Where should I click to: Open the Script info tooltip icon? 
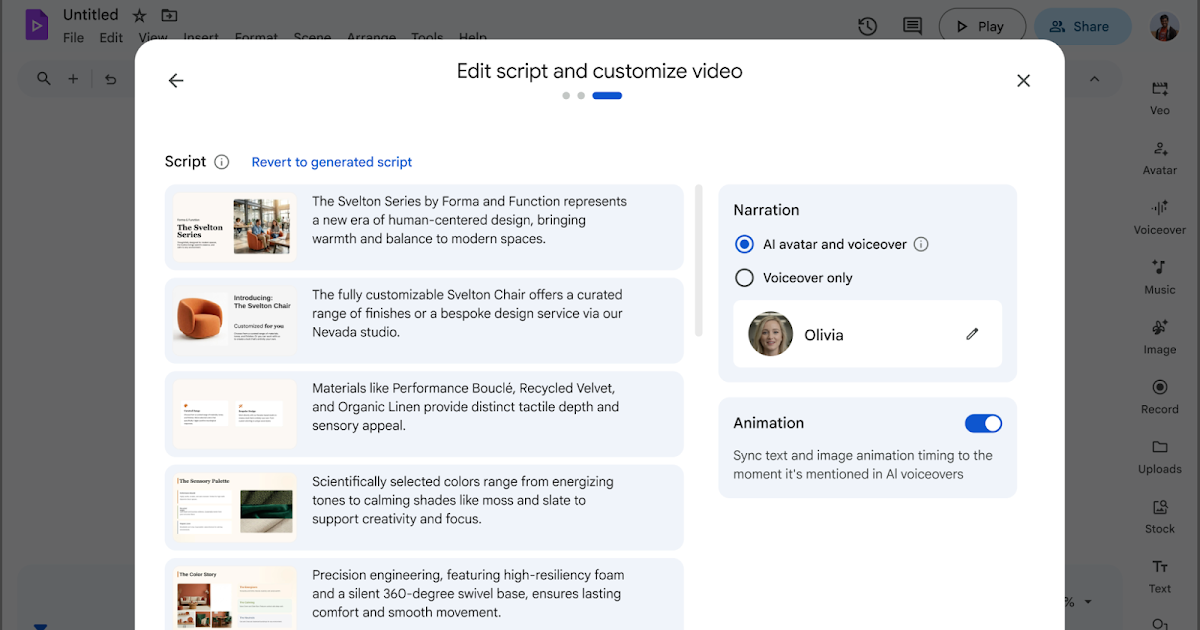222,162
